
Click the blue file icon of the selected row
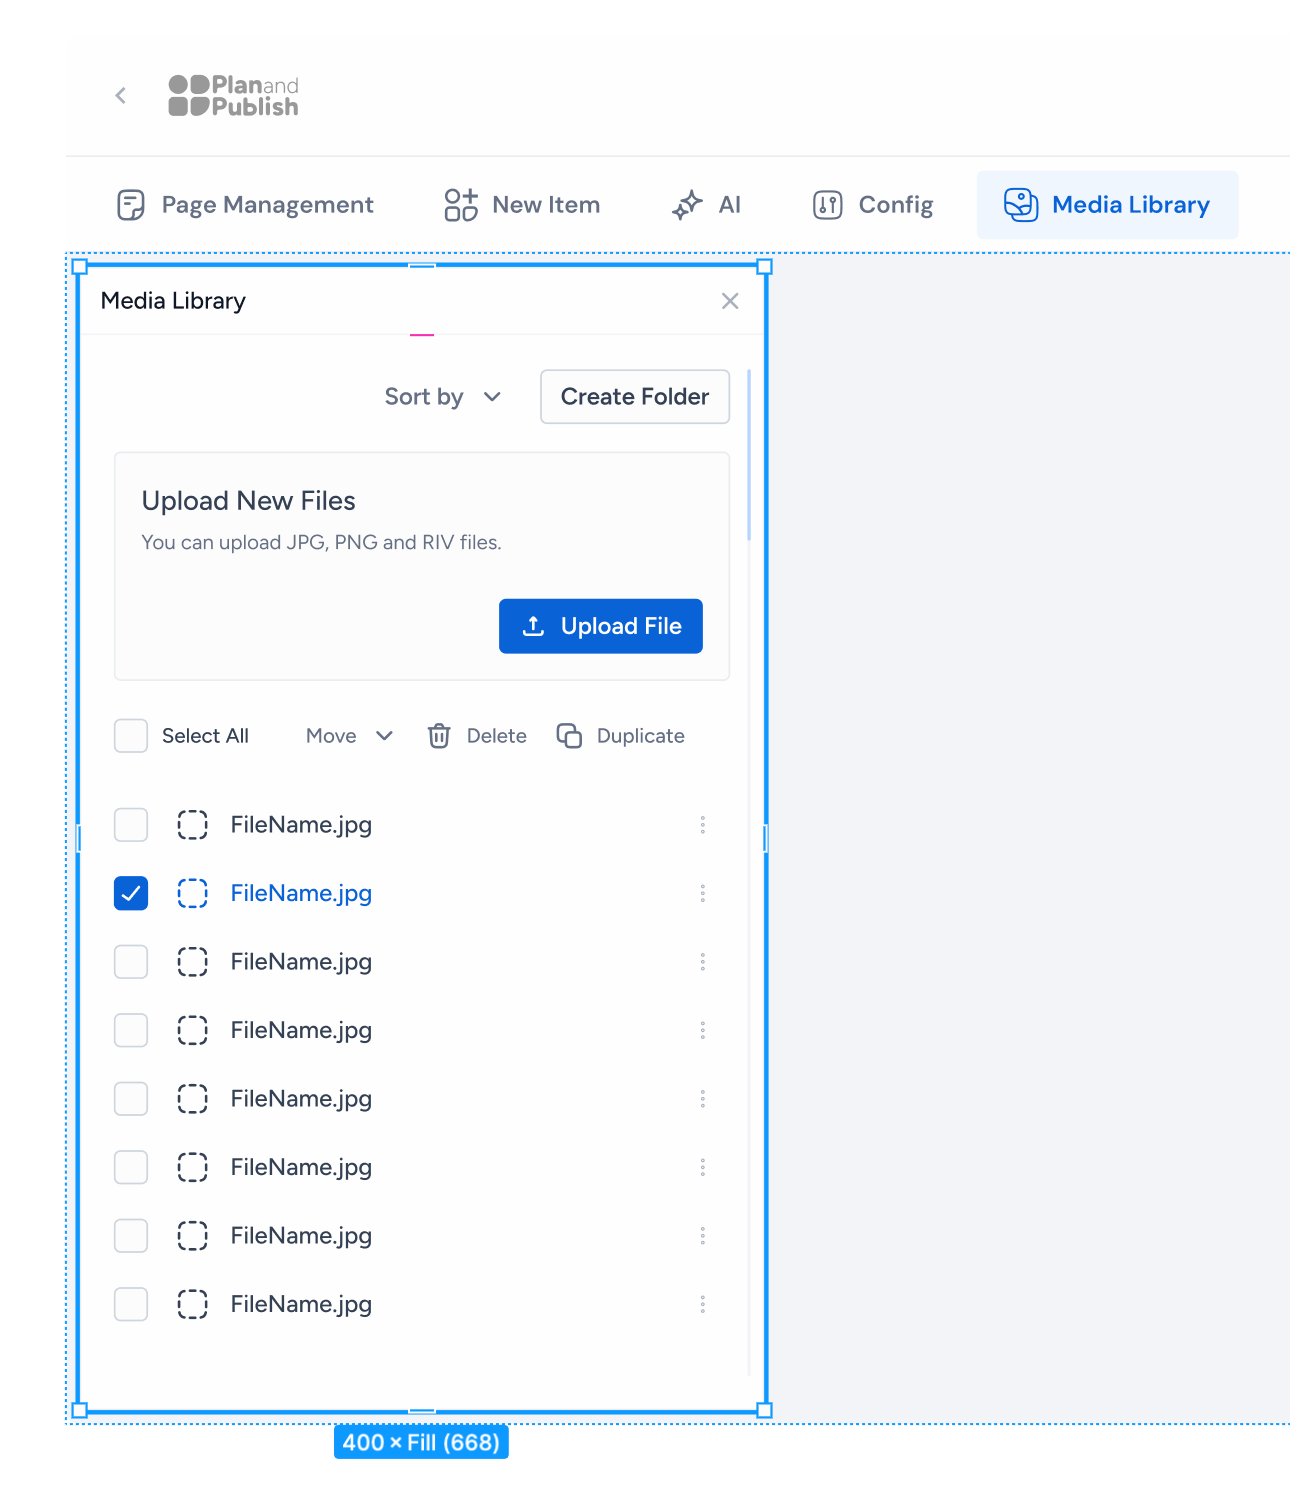pos(192,893)
